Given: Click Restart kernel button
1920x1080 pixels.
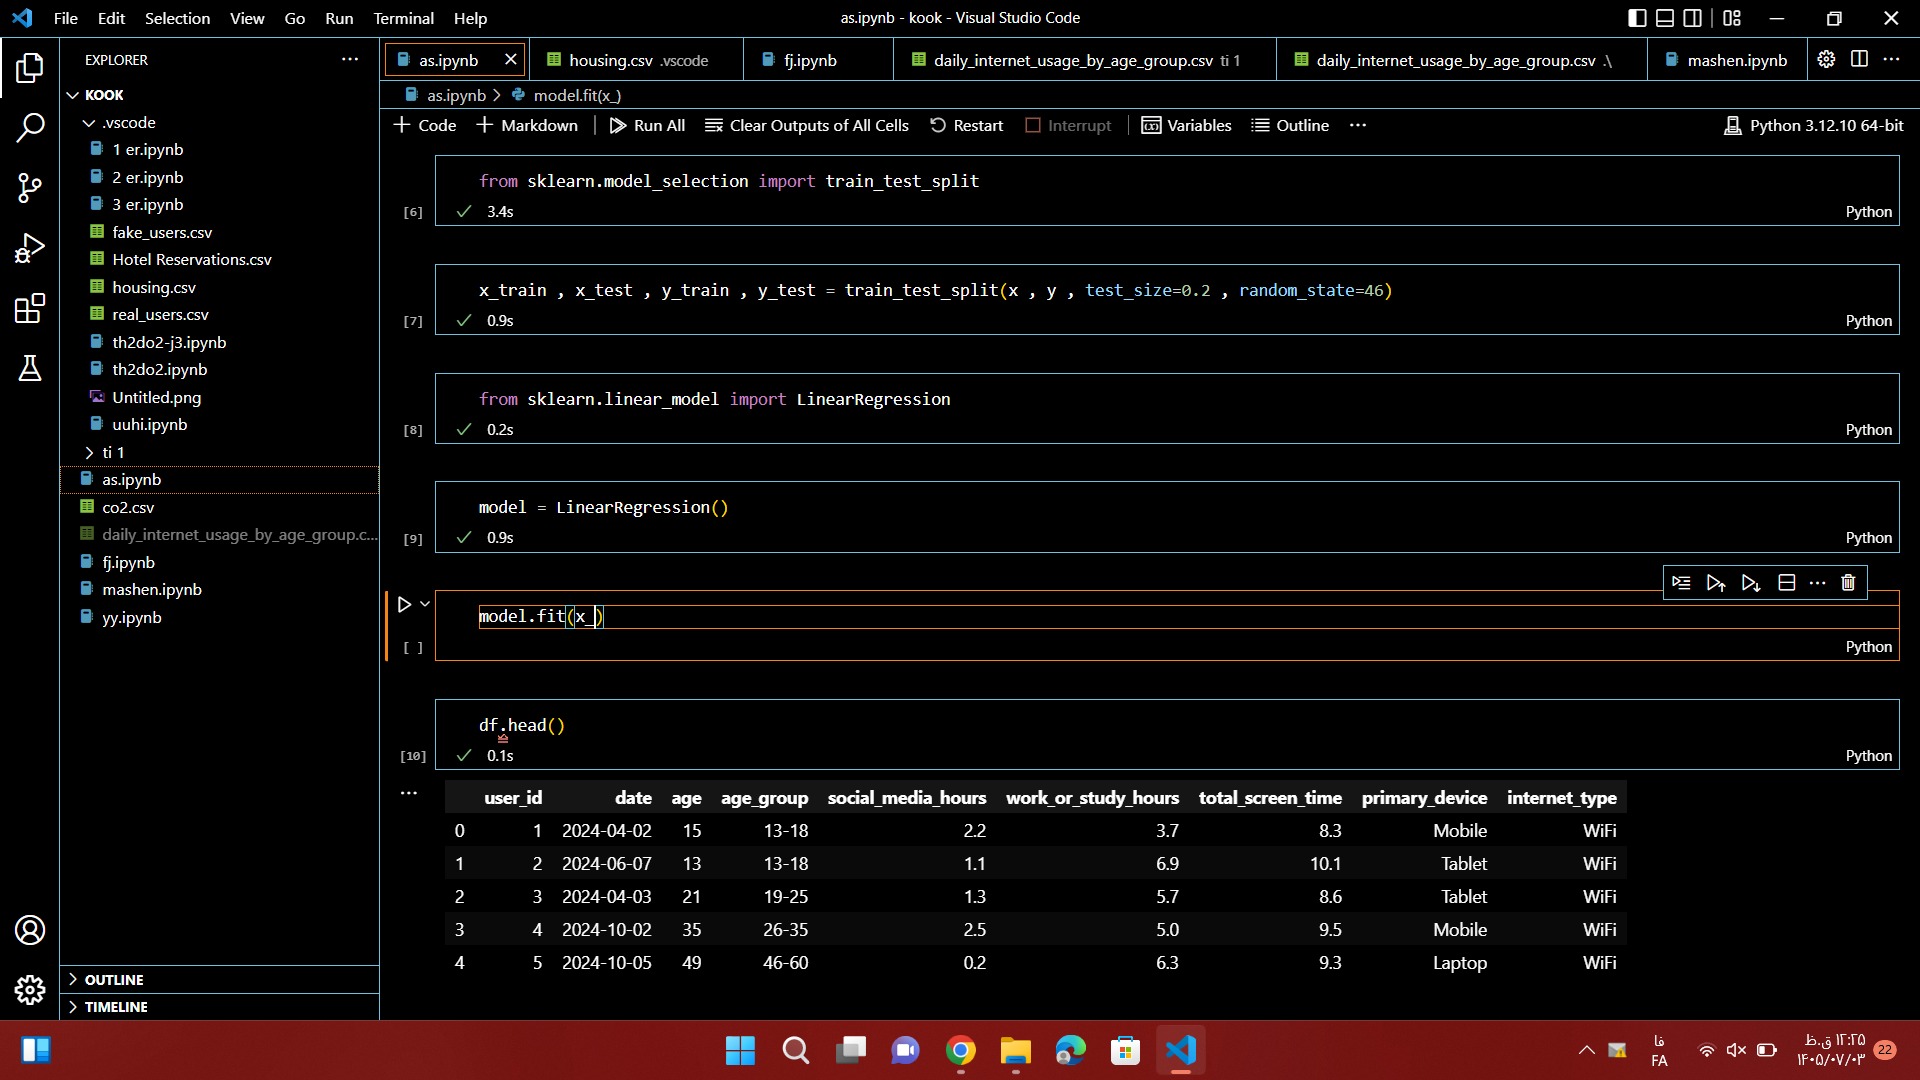Looking at the screenshot, I should [x=966, y=125].
